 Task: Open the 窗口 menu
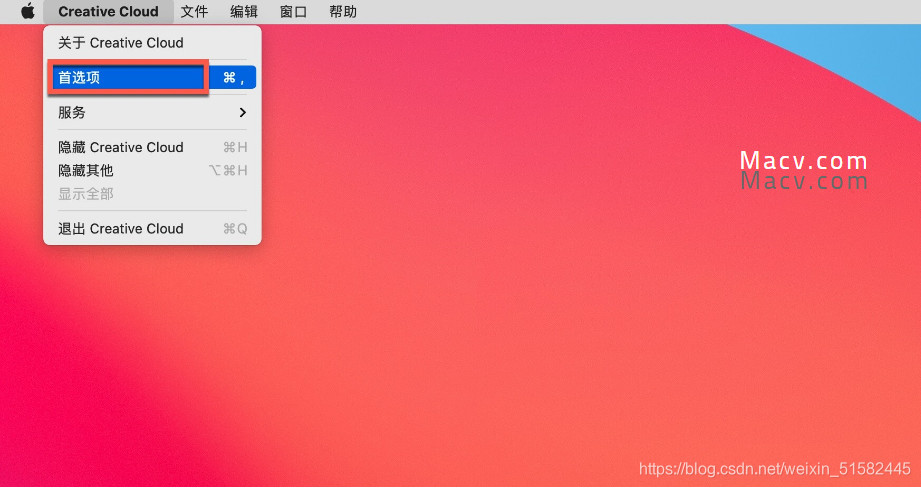coord(293,12)
